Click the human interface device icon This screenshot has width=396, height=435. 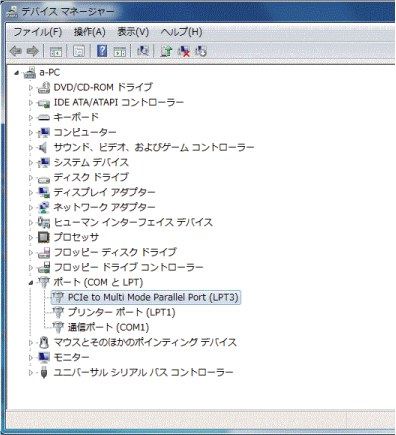pyautogui.click(x=44, y=222)
